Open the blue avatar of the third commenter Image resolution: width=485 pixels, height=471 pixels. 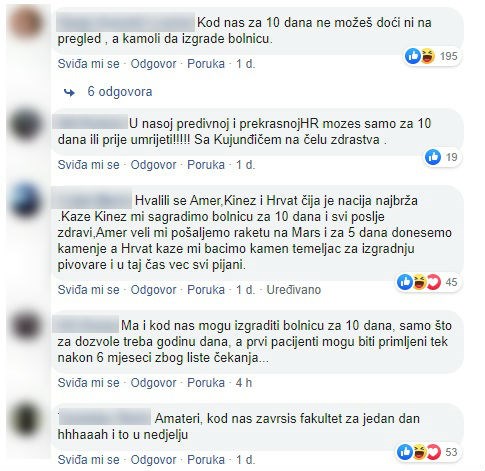click(26, 200)
